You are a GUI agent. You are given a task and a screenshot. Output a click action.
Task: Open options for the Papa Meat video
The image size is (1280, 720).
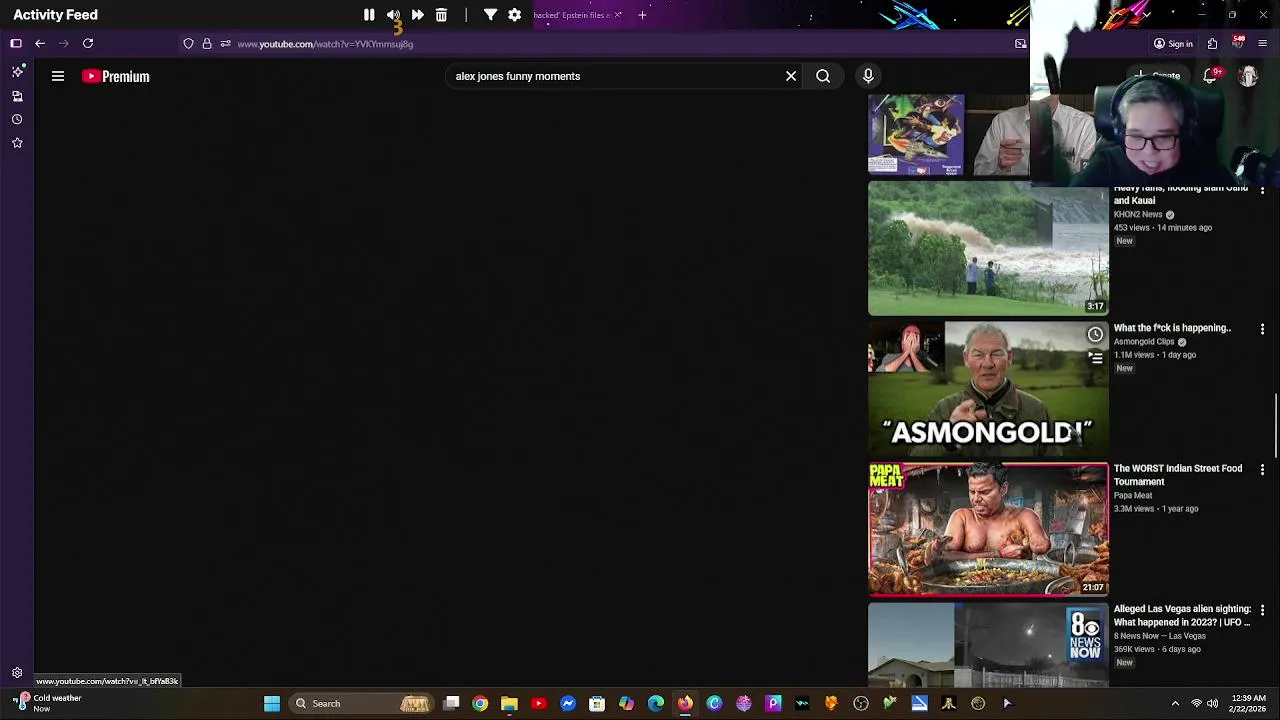click(x=1262, y=469)
